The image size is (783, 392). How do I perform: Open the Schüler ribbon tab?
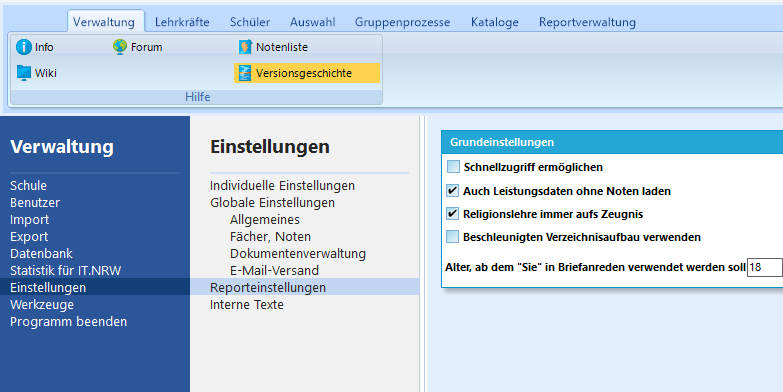pyautogui.click(x=250, y=22)
